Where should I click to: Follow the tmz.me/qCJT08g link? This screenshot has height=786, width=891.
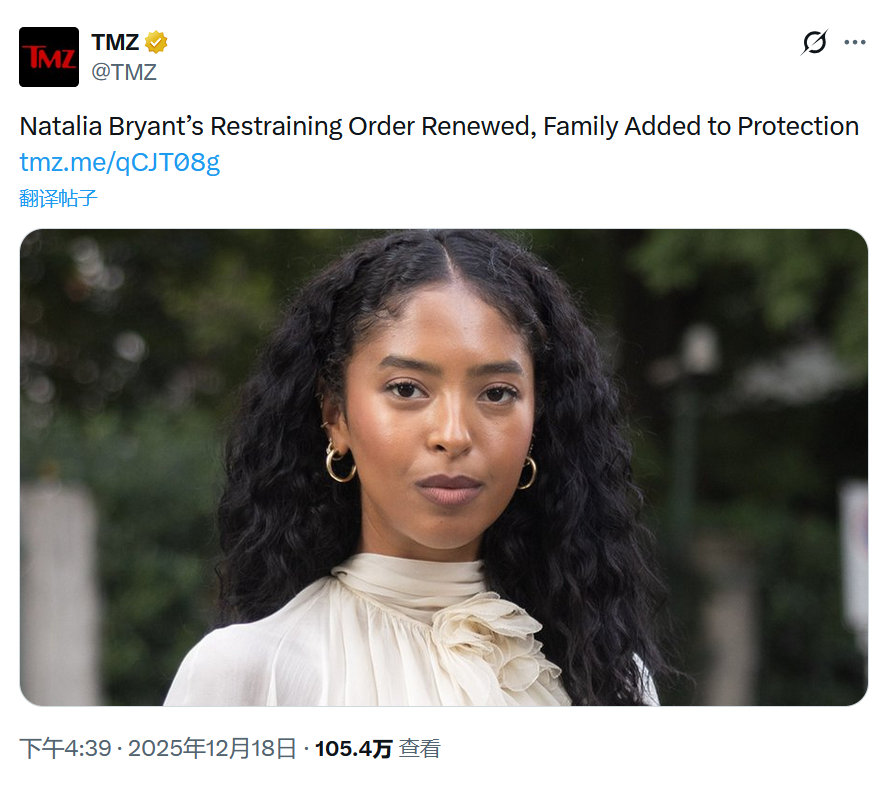tap(120, 163)
